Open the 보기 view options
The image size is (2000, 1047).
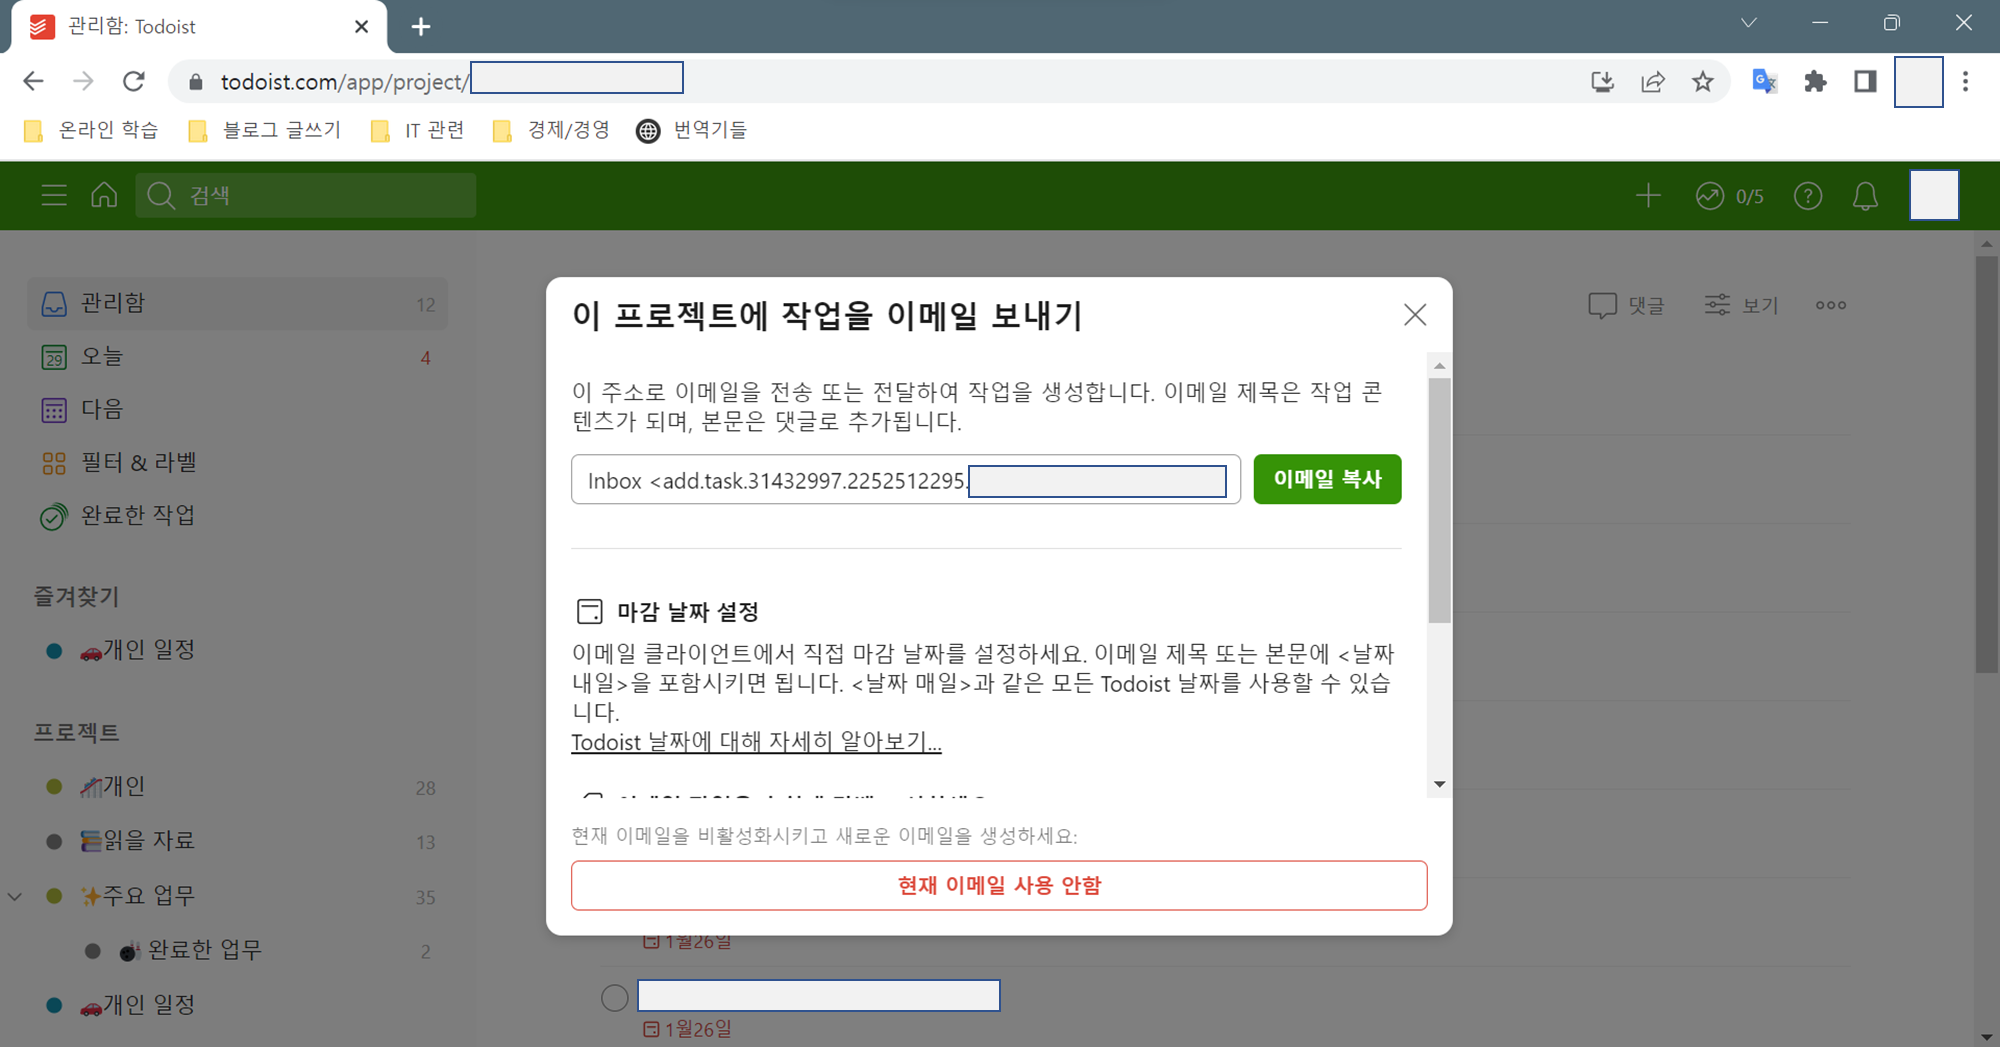point(1741,305)
